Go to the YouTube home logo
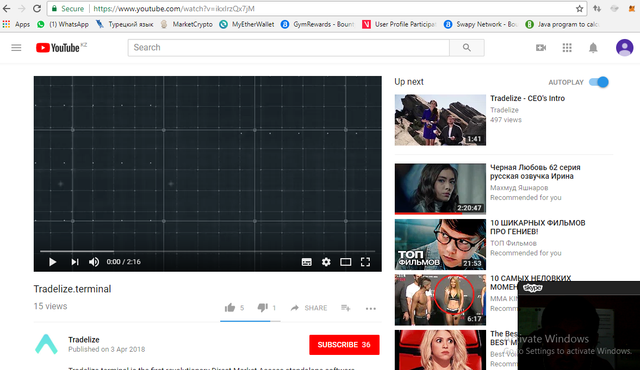The image size is (640, 370). (x=58, y=48)
